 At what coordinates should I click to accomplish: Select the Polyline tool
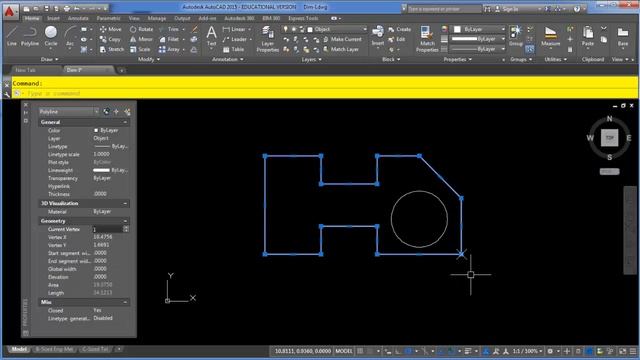pyautogui.click(x=30, y=36)
